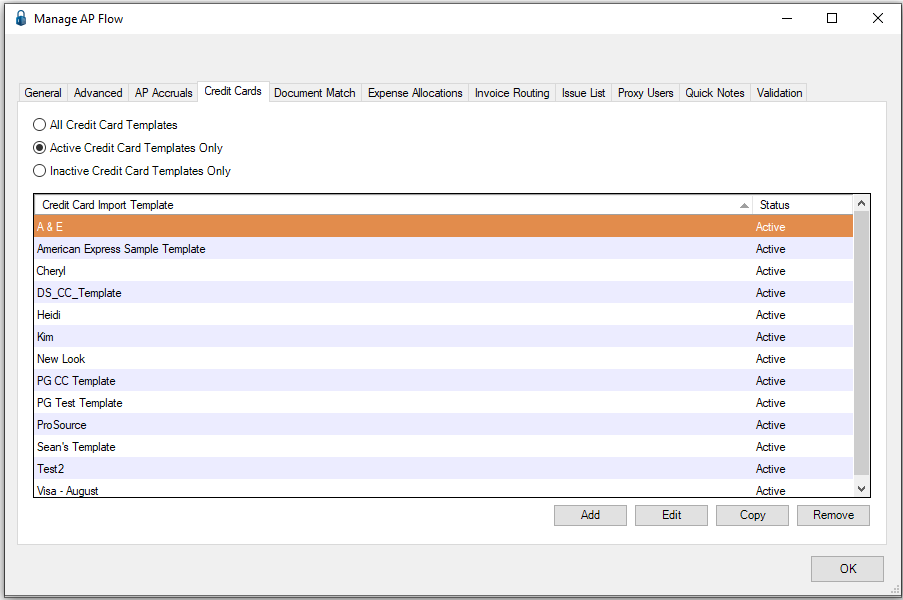This screenshot has width=903, height=600.
Task: Go to the Issue List tab
Action: coord(583,93)
